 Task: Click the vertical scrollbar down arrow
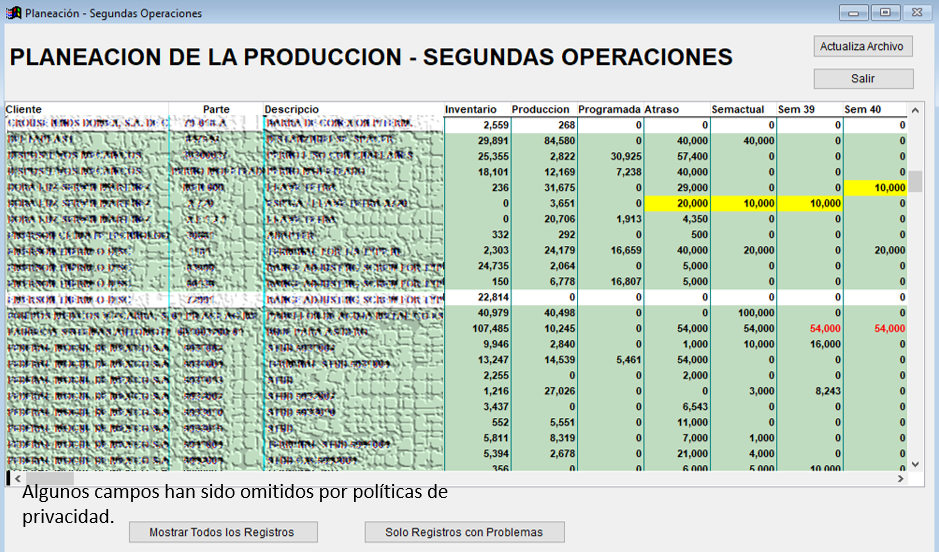[915, 464]
